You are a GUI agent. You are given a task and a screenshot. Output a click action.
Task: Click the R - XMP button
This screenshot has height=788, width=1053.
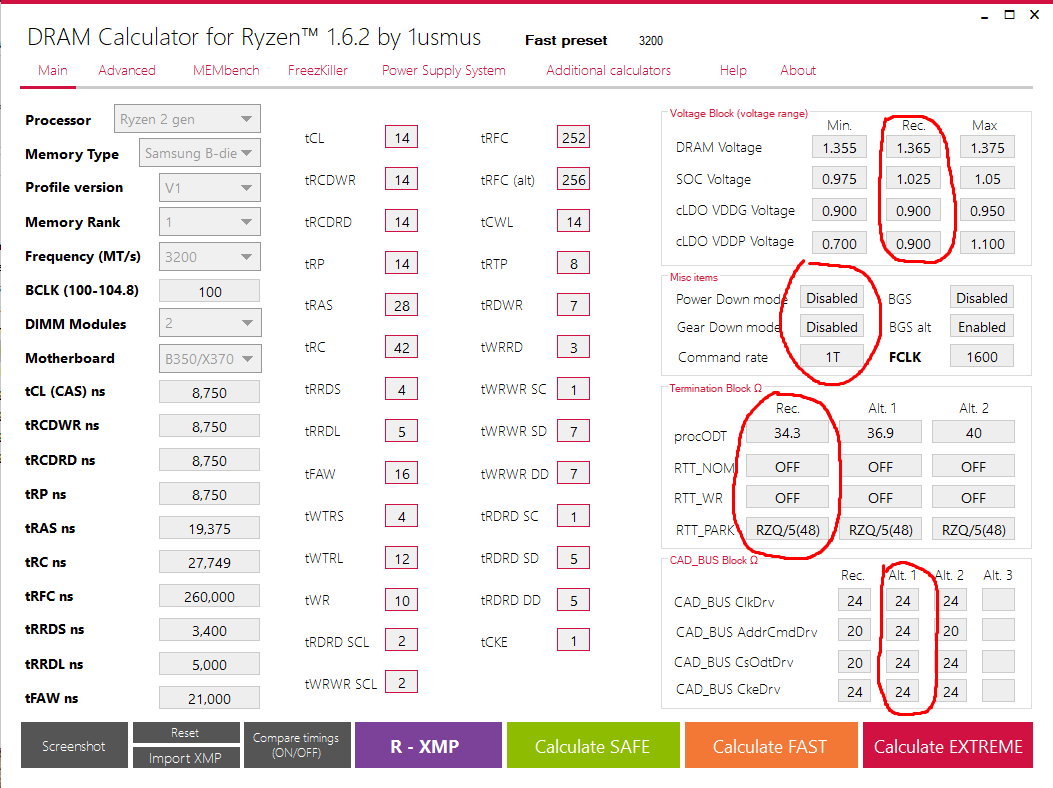tap(428, 746)
